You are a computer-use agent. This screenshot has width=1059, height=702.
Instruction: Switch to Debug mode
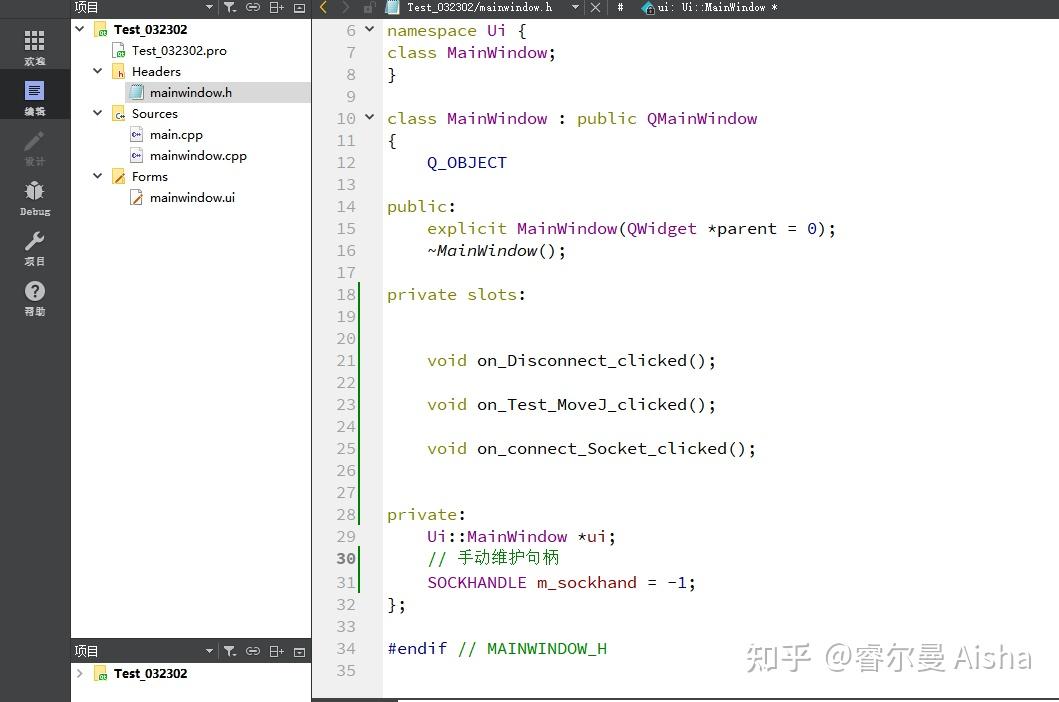point(34,197)
